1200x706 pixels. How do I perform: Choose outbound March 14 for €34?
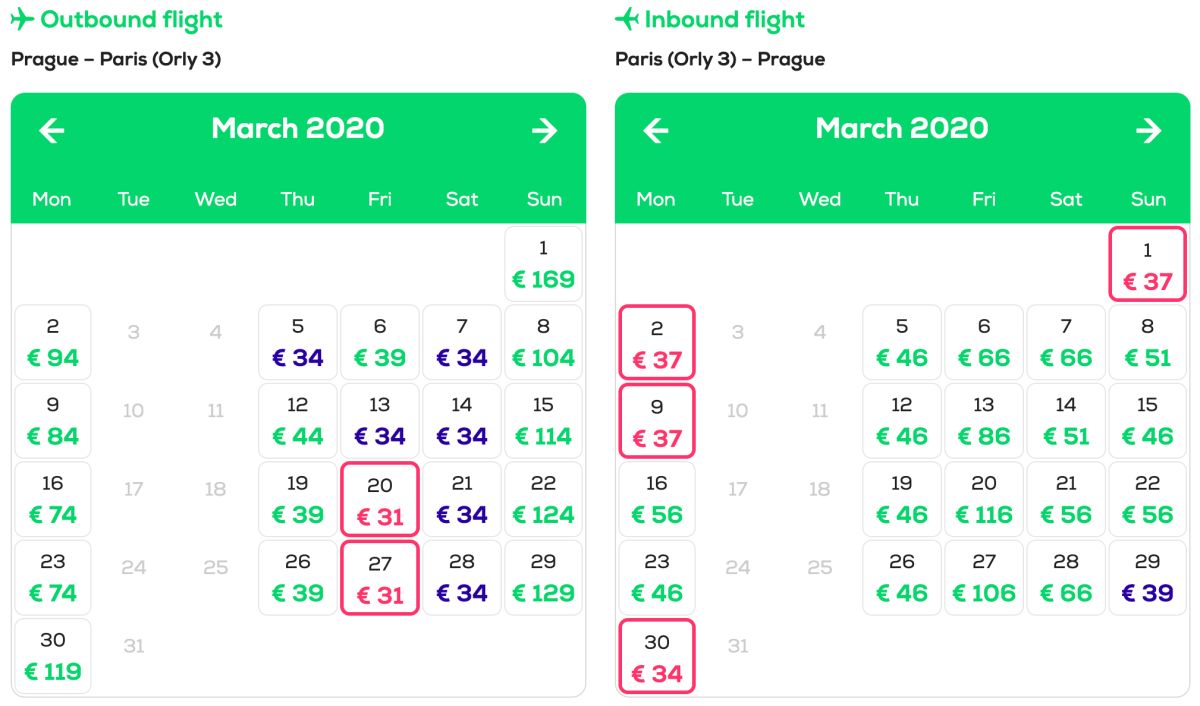point(462,421)
